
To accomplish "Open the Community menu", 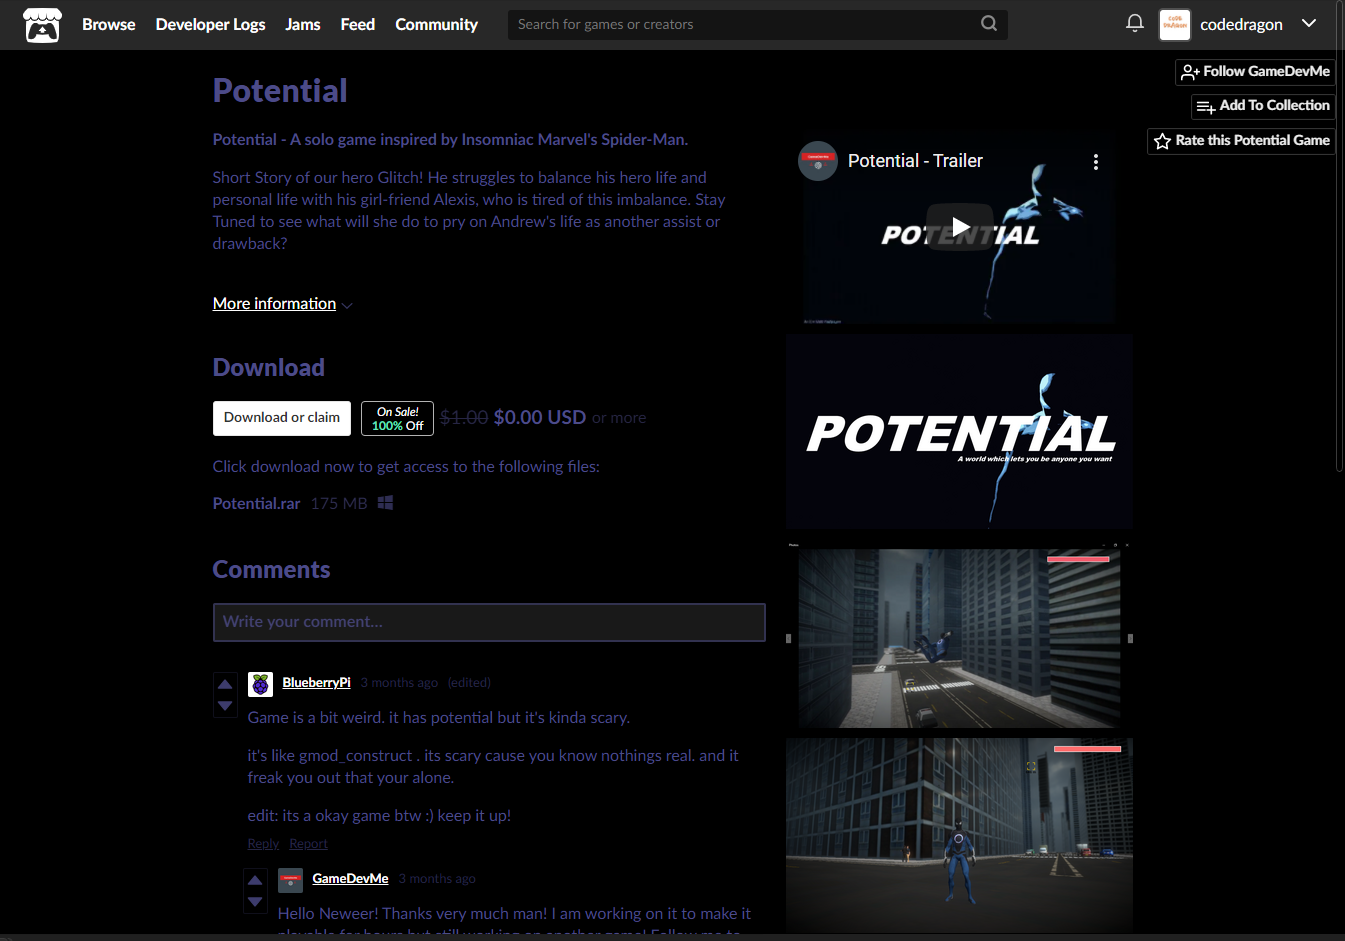I will (436, 24).
